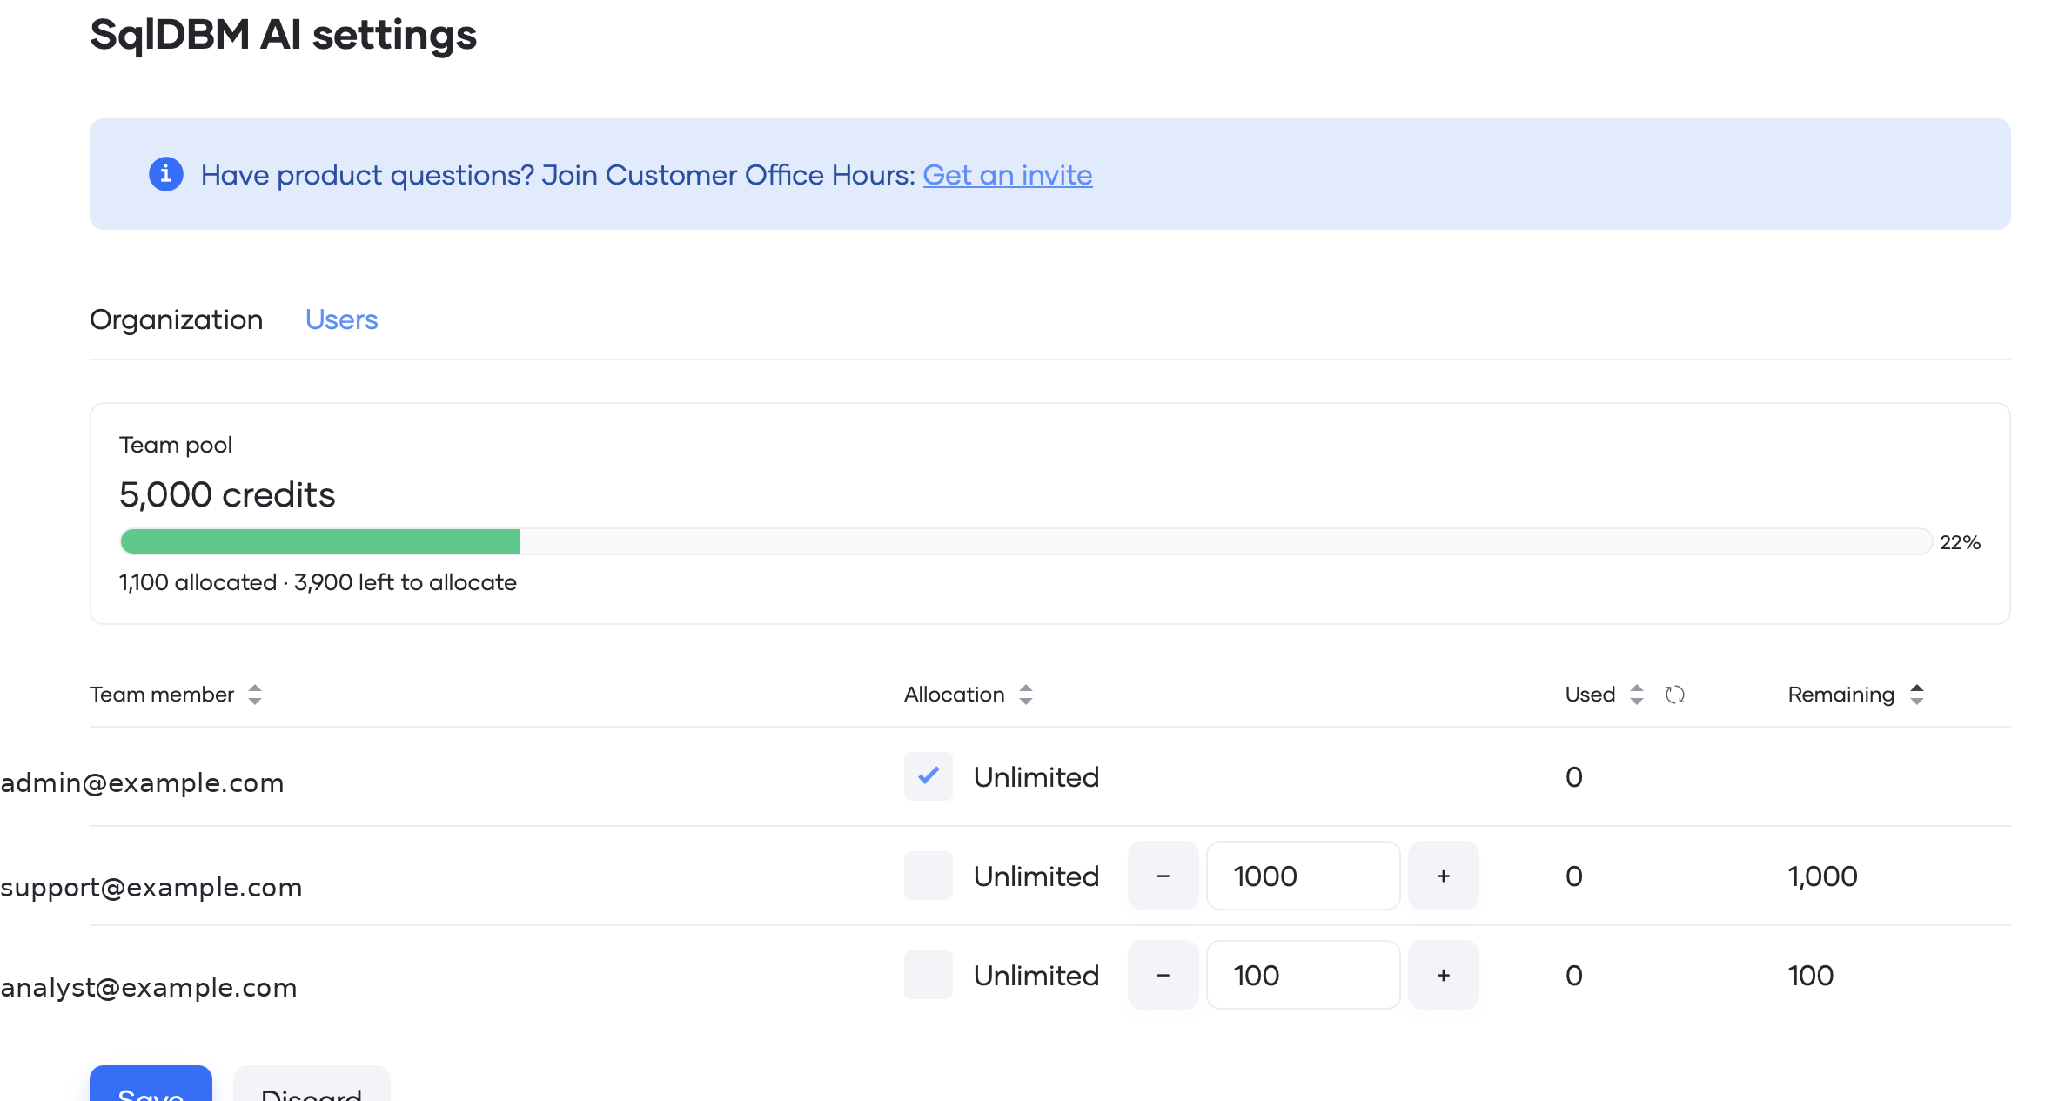Select support@example.com team member

coord(151,887)
